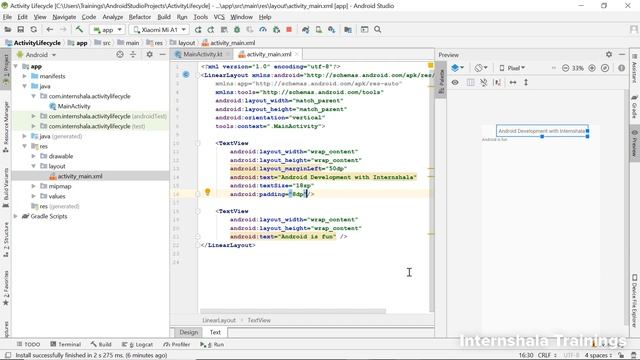Open the Terminal tool window
640x360 pixels.
click(x=65, y=344)
